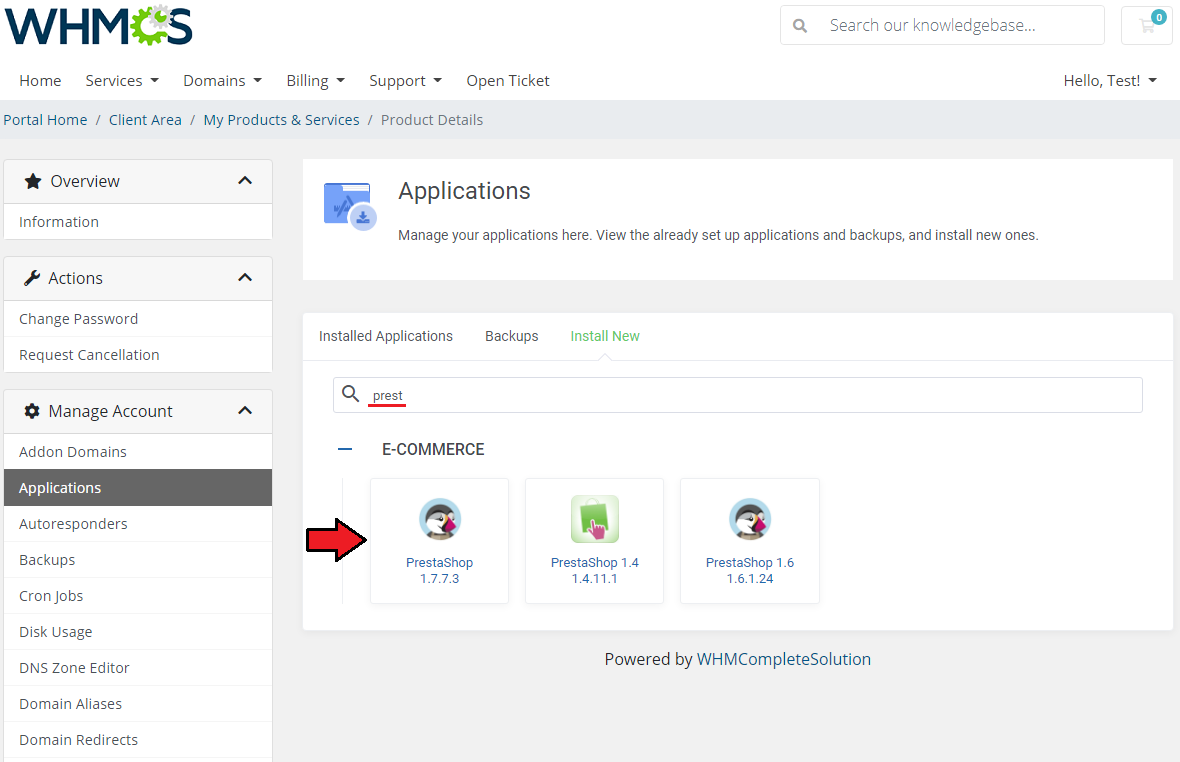Screen dimensions: 1180x762
Task: Click the PrestaShop 1.6 penguin icon
Action: pos(749,520)
